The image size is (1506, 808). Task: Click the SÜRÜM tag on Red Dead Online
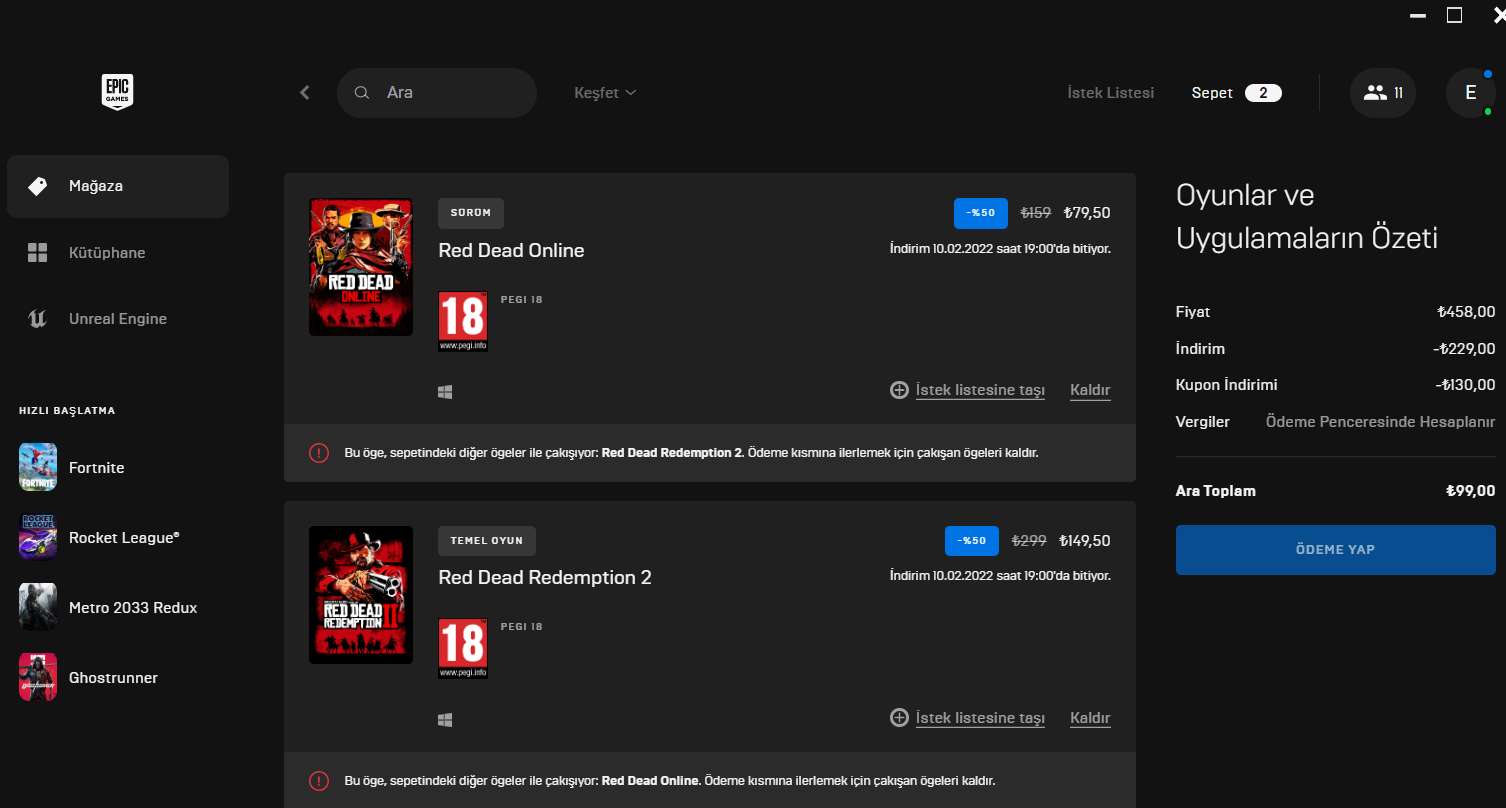[471, 213]
